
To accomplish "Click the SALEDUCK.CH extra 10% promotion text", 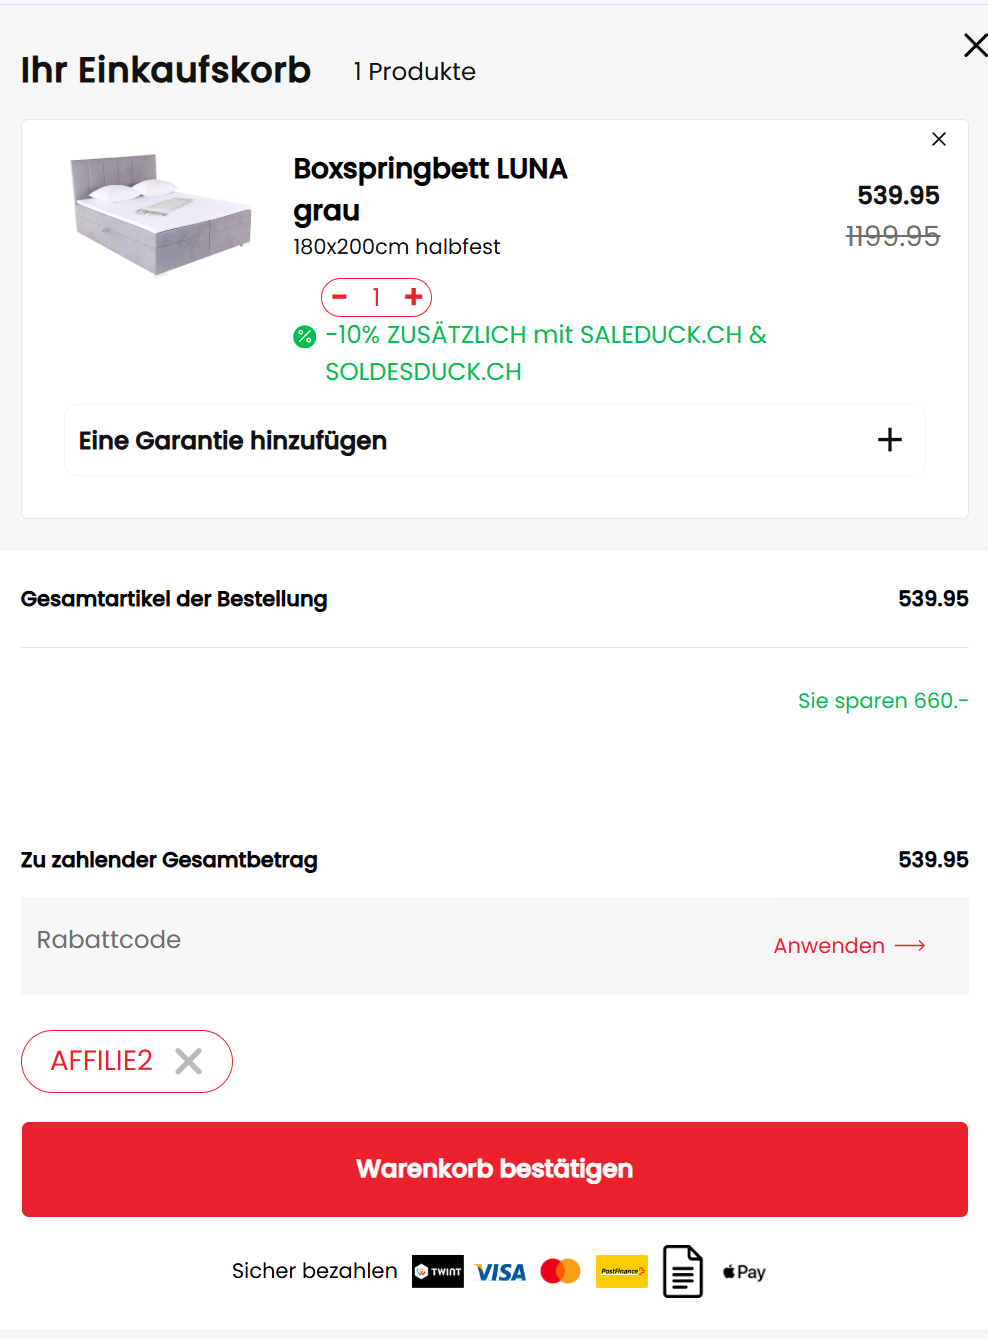I will (545, 352).
